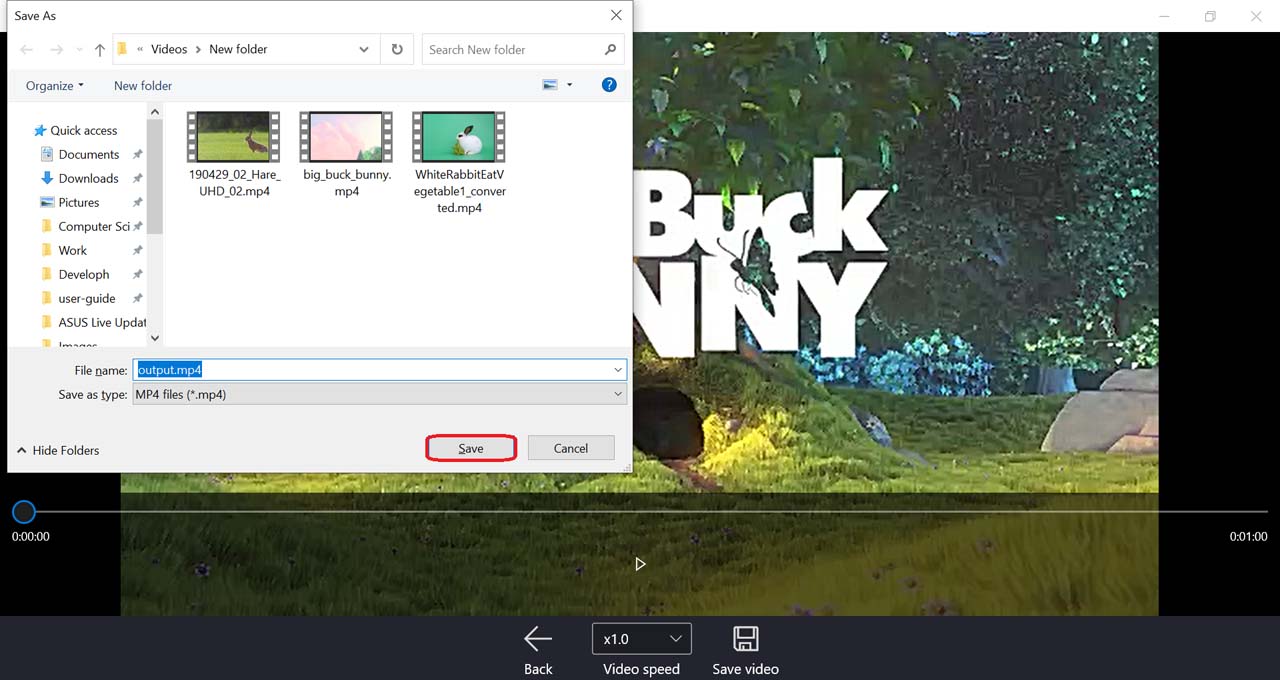The width and height of the screenshot is (1280, 680).
Task: Click the video timeline slider handle
Action: pyautogui.click(x=24, y=512)
